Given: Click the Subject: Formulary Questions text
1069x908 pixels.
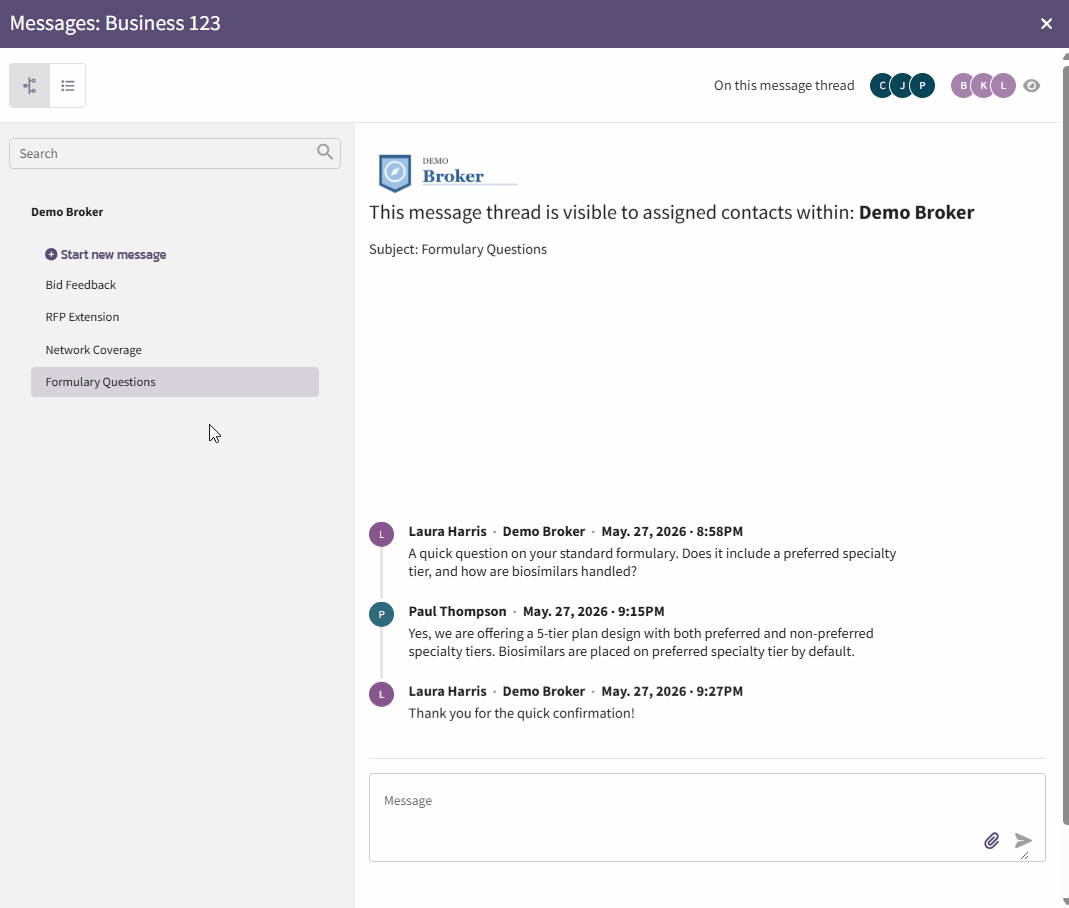Looking at the screenshot, I should click(458, 249).
